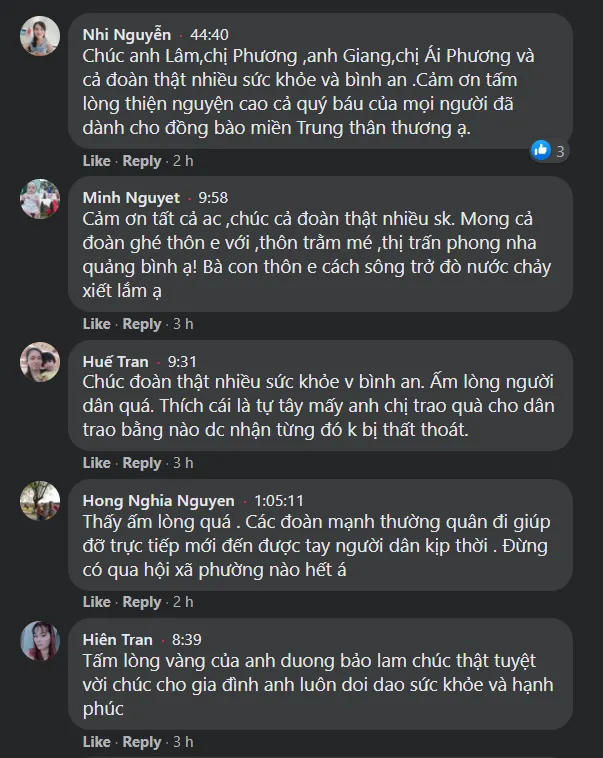Screen dimensions: 603x758
Task: Open Hong Nghia Nguyen's profile name link
Action: pyautogui.click(x=158, y=500)
